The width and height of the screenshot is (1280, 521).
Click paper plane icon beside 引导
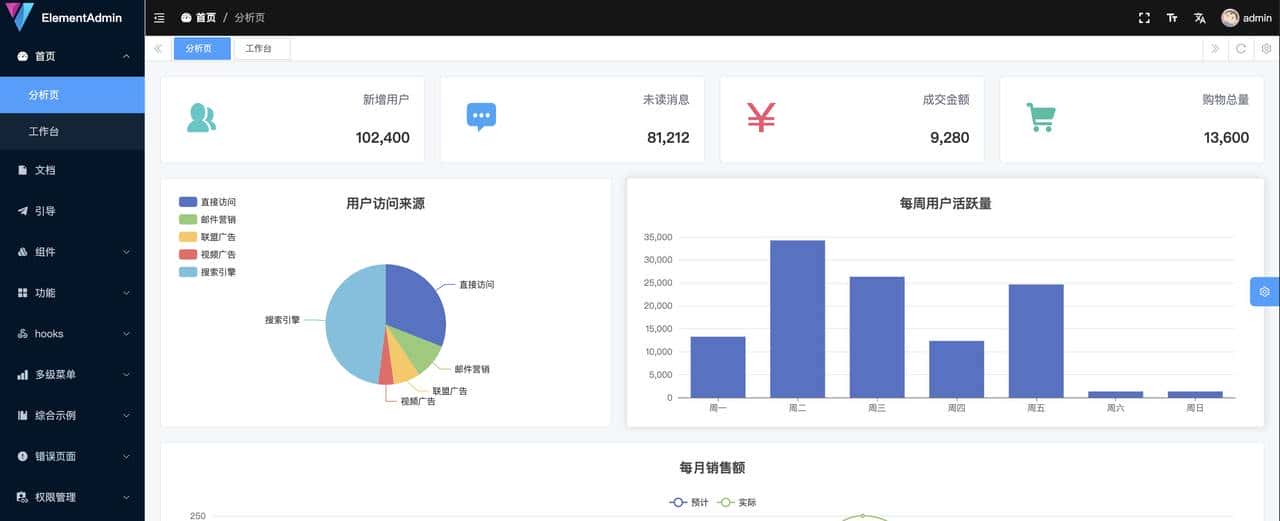23,211
